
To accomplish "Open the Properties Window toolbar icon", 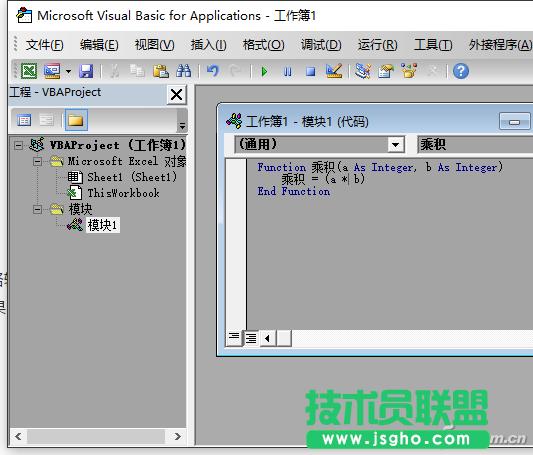I will tap(386, 71).
